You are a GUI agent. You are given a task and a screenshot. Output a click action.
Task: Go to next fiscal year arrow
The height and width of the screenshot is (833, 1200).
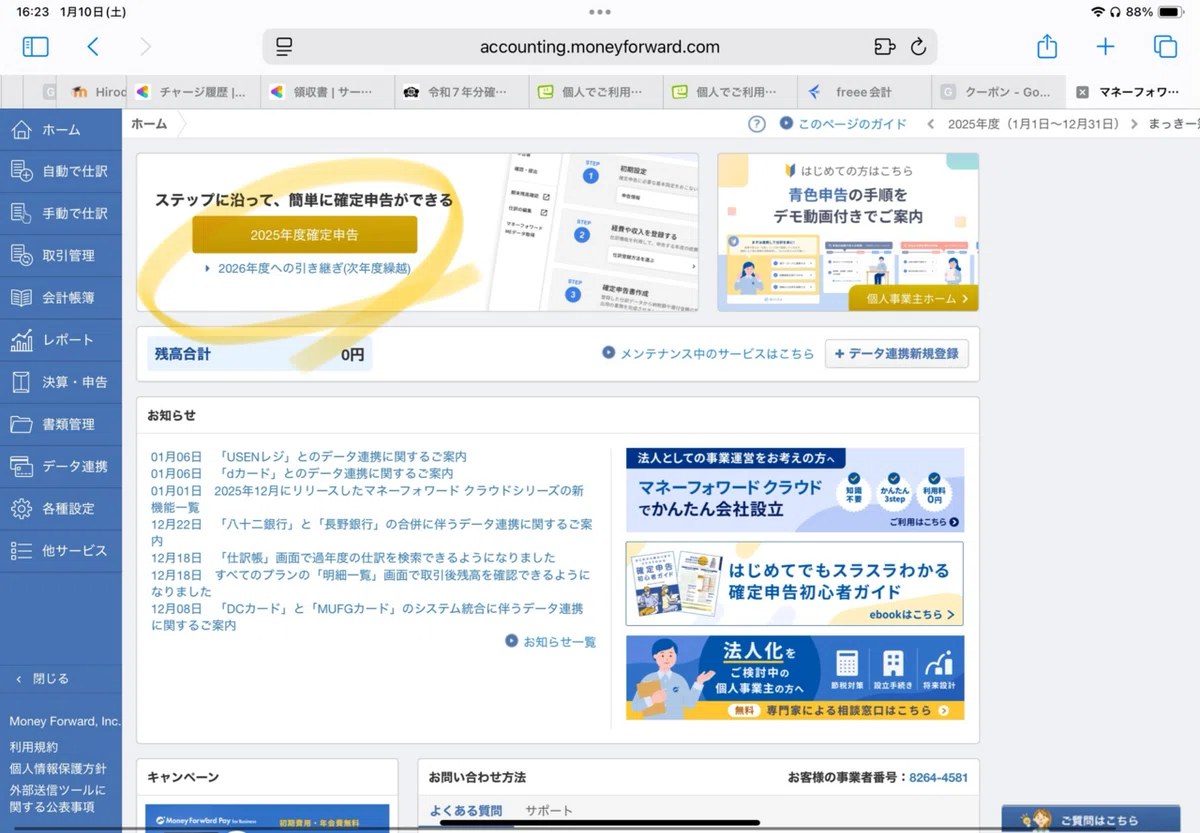tap(1134, 124)
